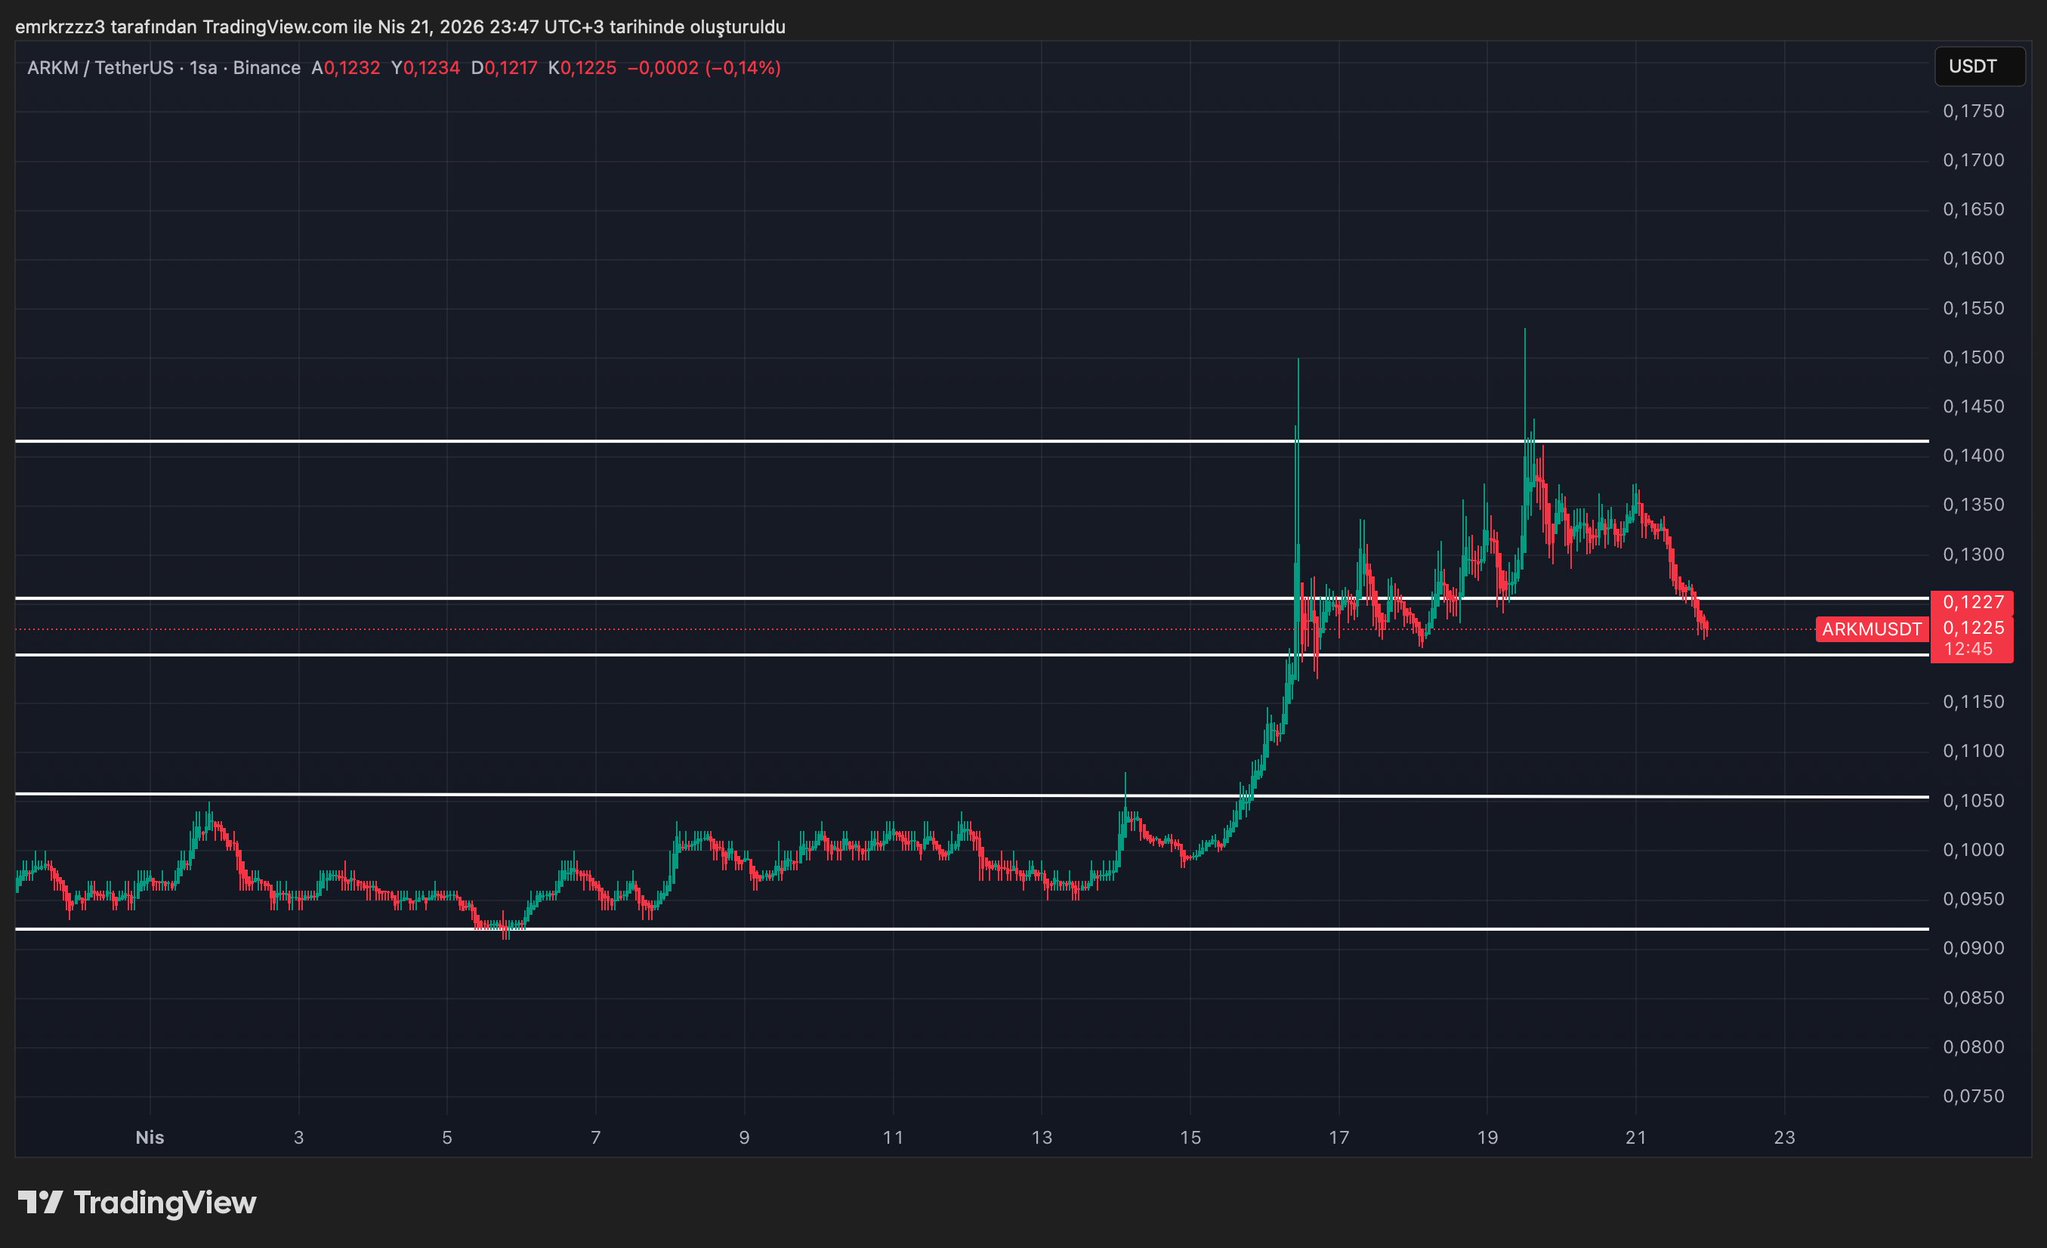Click the 1sa timeframe label in header
The width and height of the screenshot is (2047, 1248).
tap(203, 68)
